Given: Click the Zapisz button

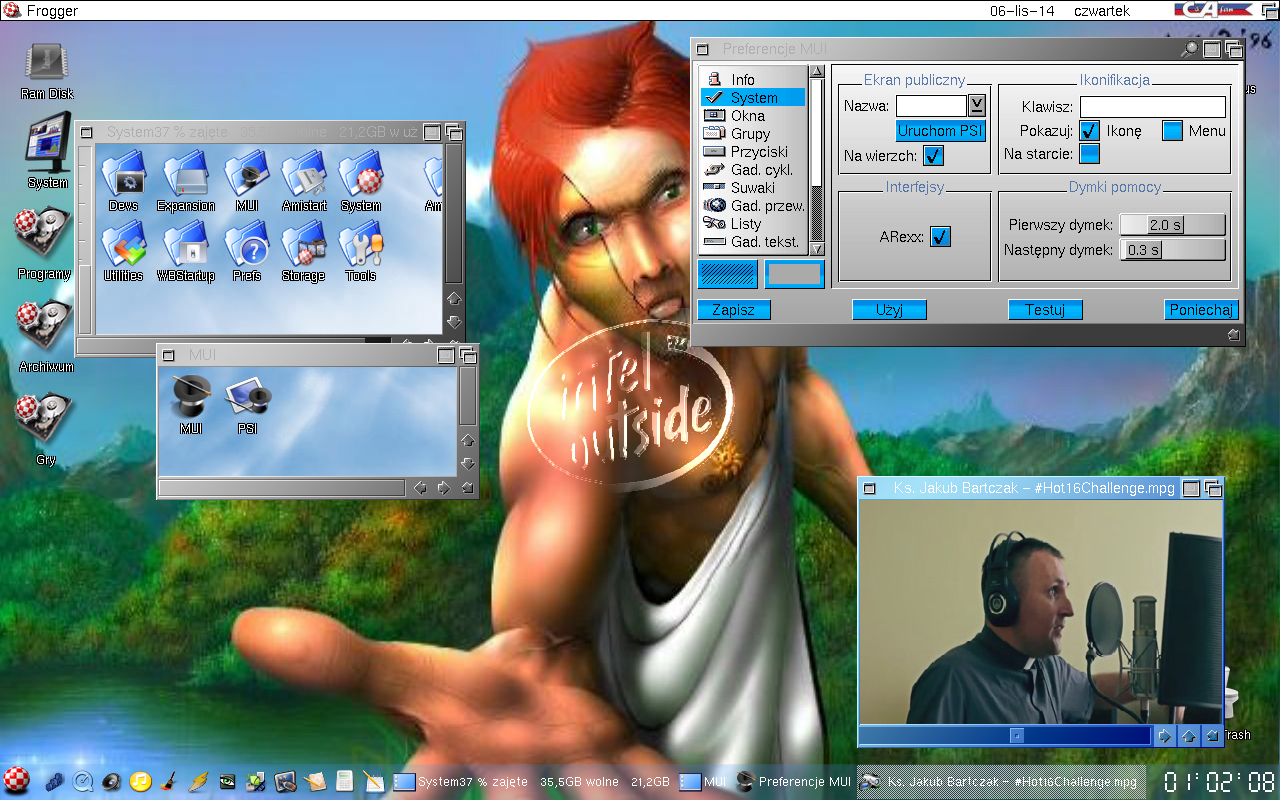Looking at the screenshot, I should [733, 310].
